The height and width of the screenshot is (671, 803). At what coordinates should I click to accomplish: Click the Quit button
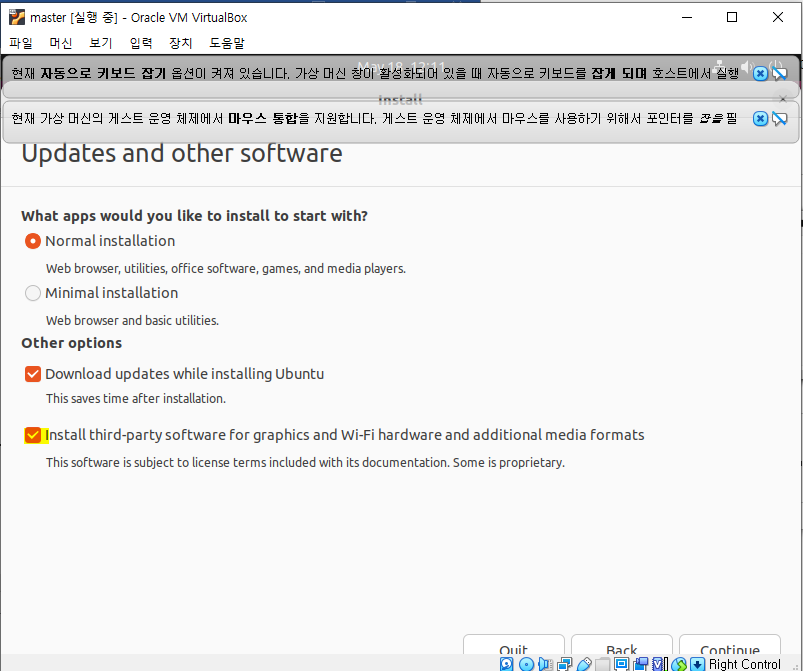(514, 645)
